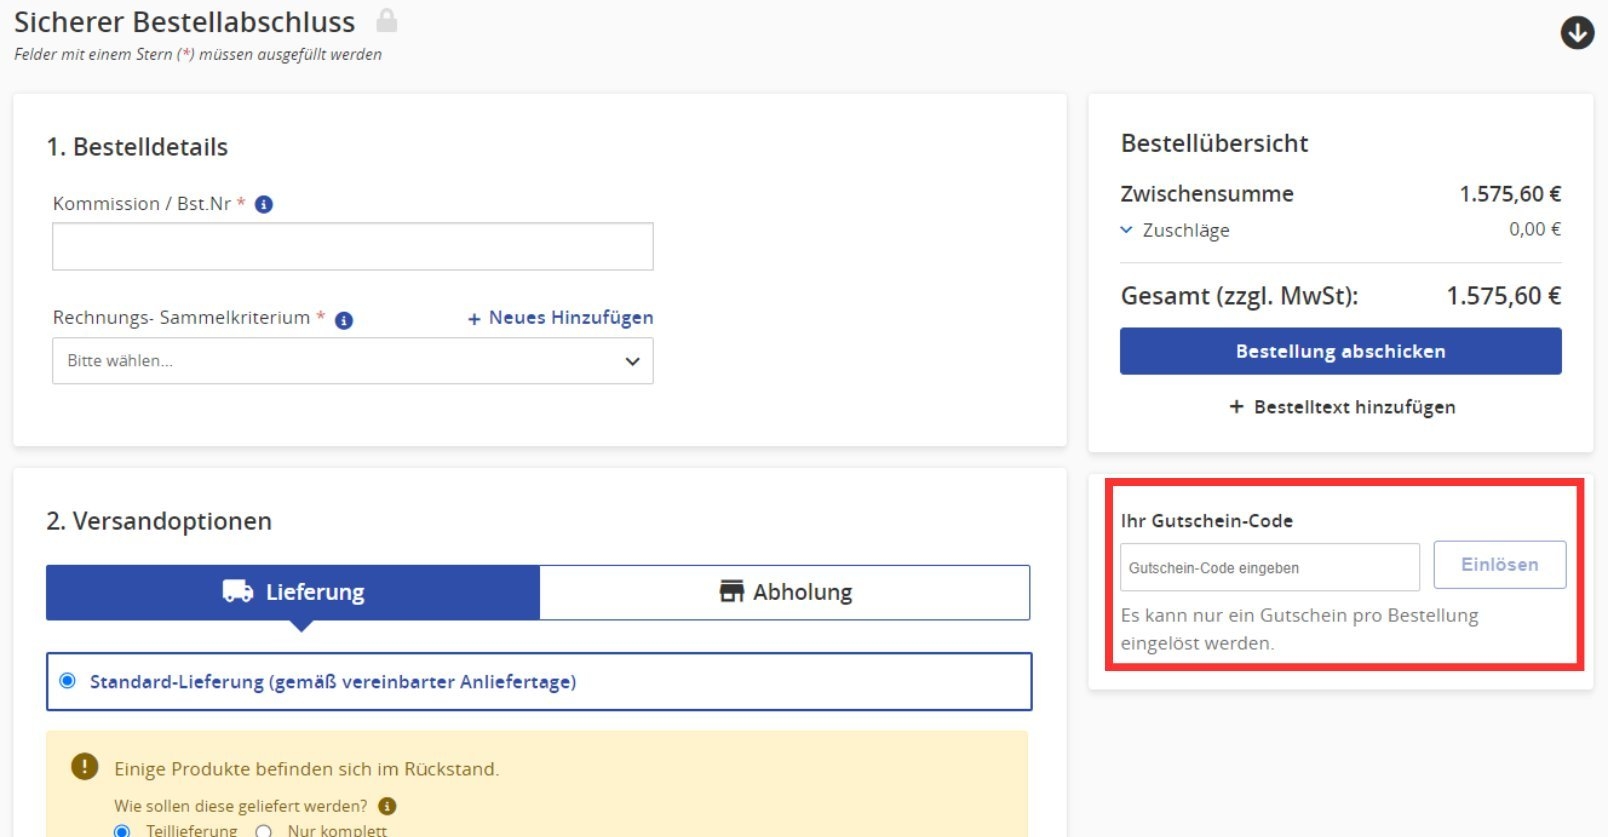This screenshot has height=837, width=1608.
Task: Click the lock icon beside Sicherer Bestellabschluss
Action: click(387, 20)
